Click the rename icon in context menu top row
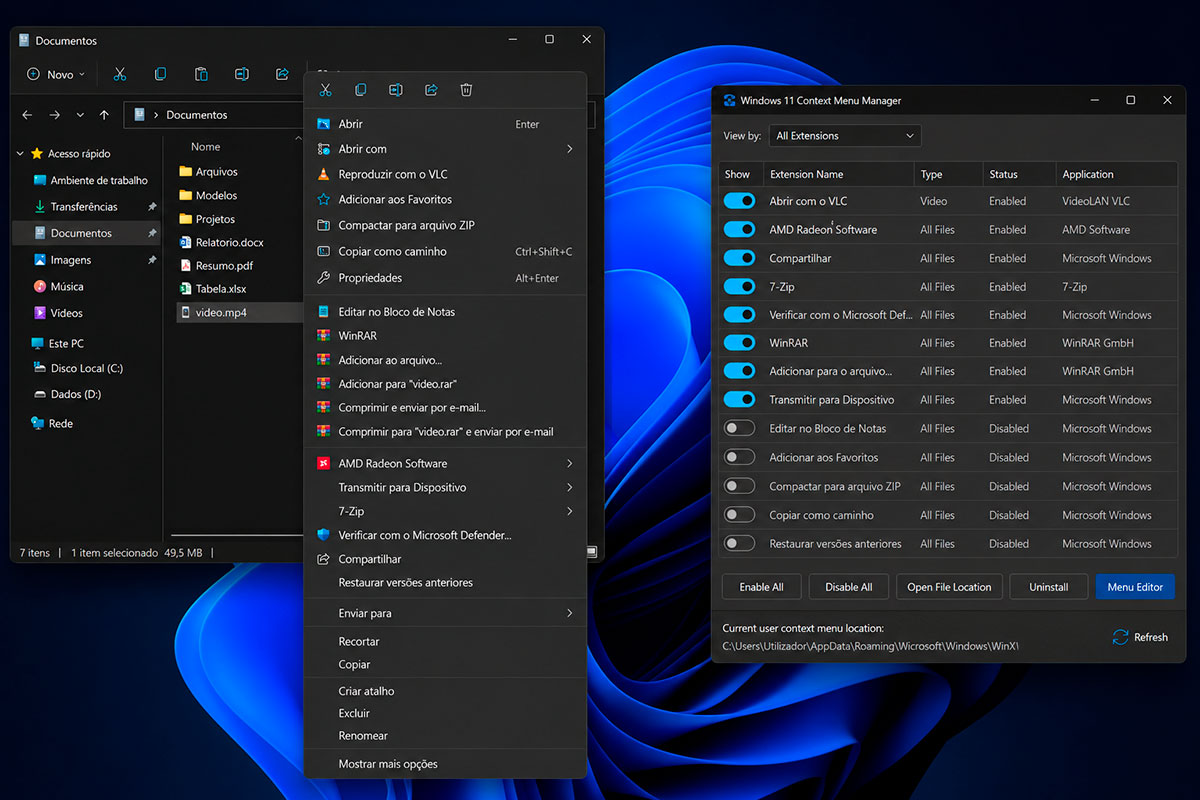This screenshot has height=800, width=1200. click(x=395, y=90)
